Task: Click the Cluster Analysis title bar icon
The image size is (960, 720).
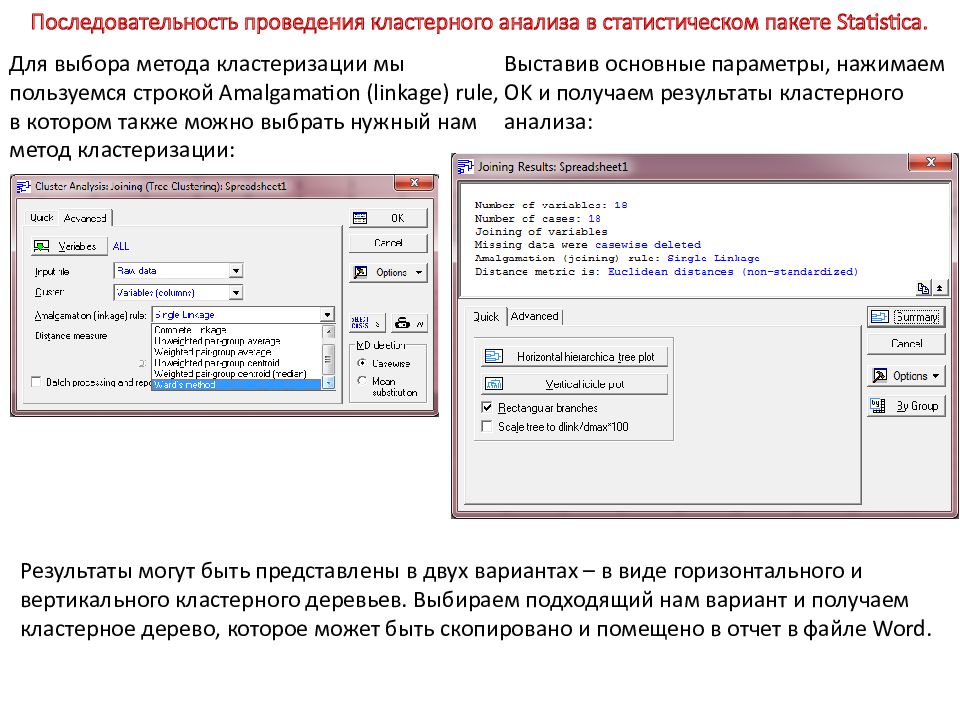Action: point(23,186)
